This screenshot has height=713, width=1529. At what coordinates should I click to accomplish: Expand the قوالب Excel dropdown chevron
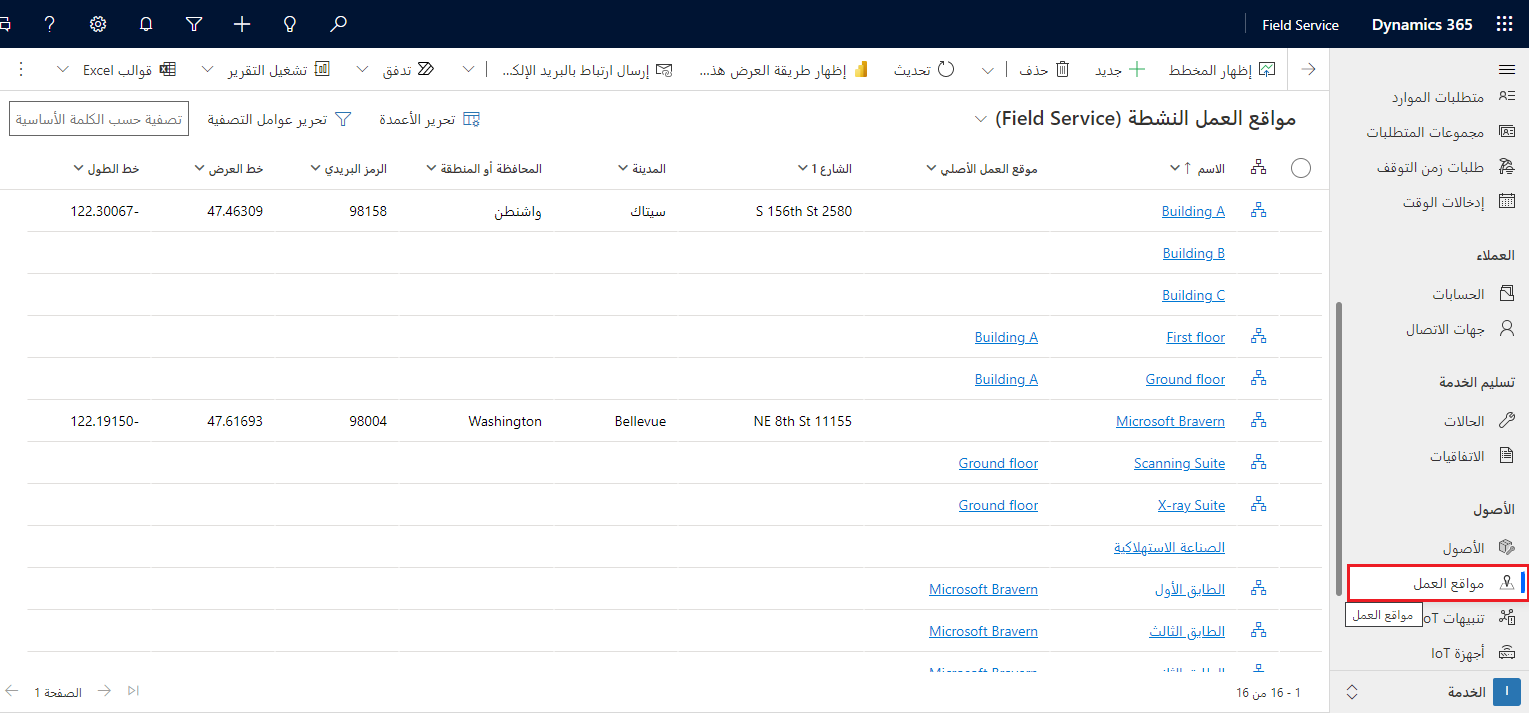(63, 70)
